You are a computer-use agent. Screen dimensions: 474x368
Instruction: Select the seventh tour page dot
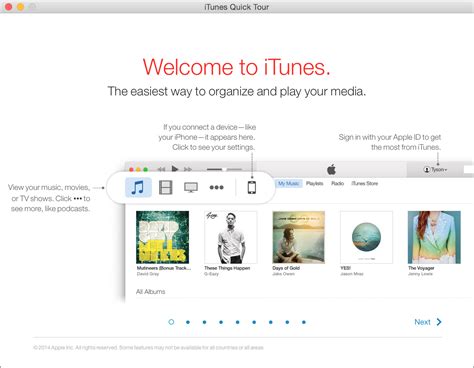pos(271,322)
